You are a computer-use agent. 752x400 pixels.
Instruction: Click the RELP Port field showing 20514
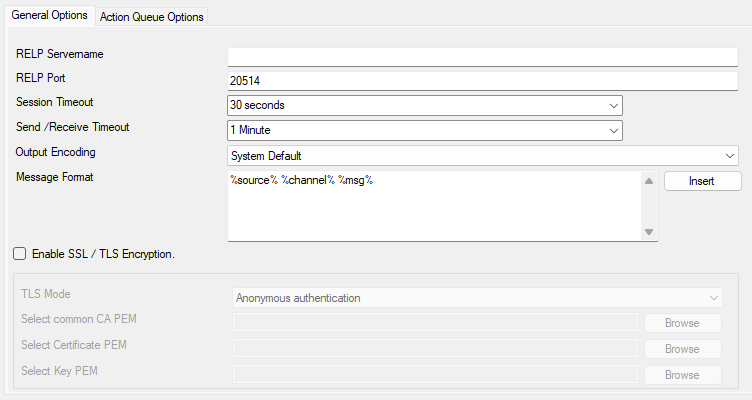[x=482, y=81]
